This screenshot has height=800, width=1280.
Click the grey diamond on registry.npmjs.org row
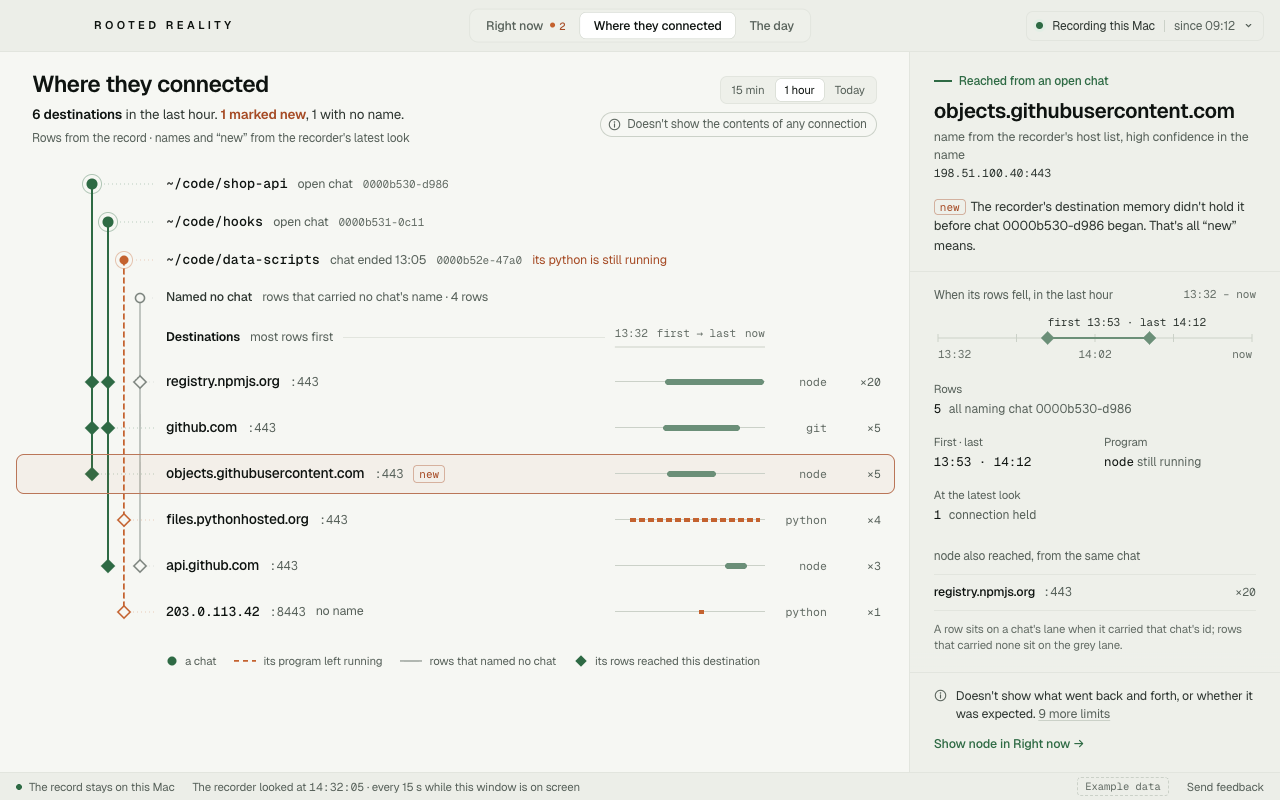click(140, 382)
